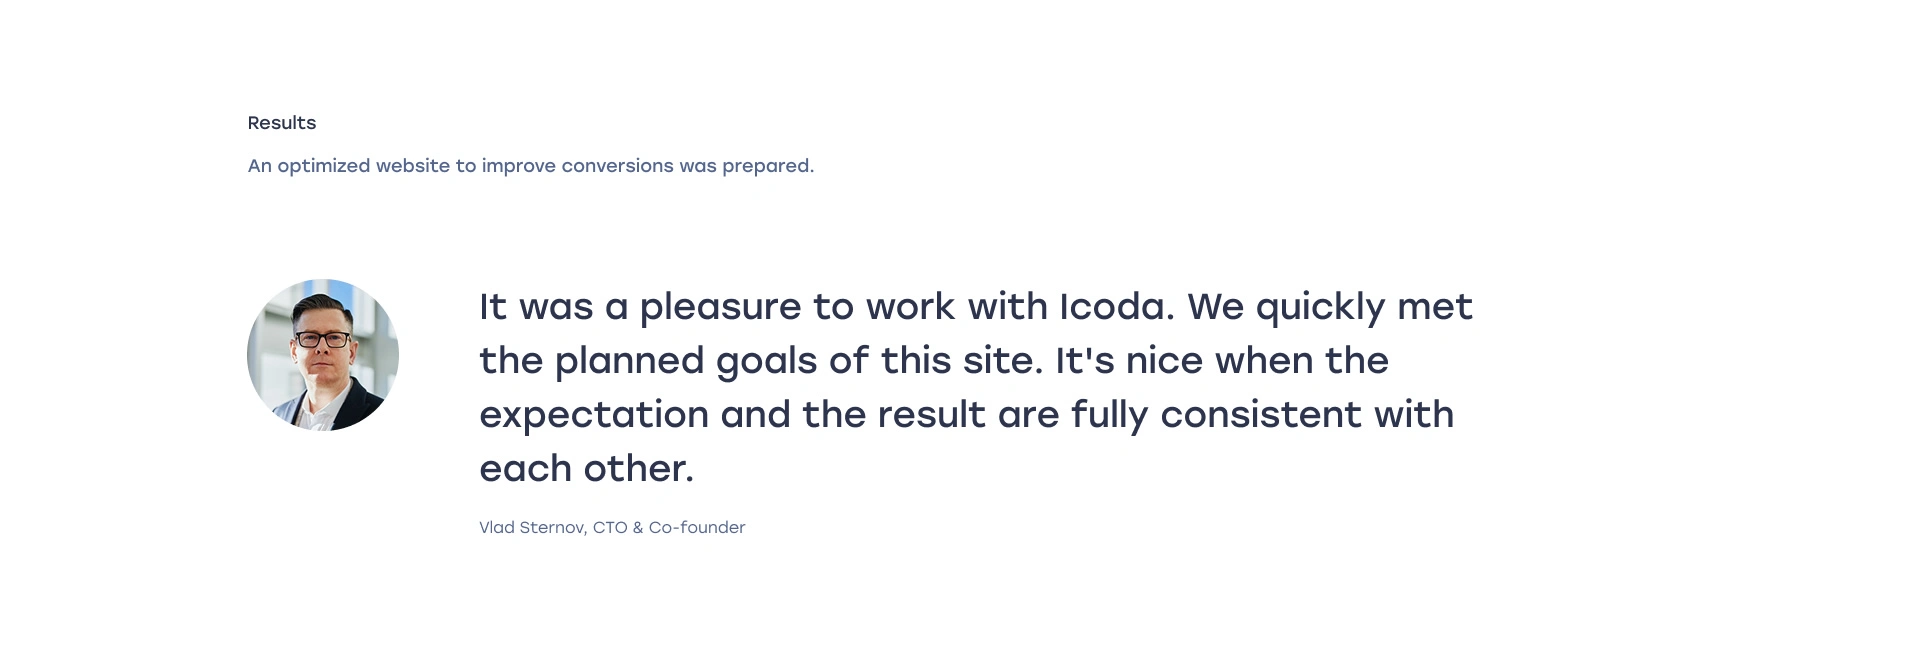Click the word "pleasure" in the quote
Image resolution: width=1920 pixels, height=653 pixels.
point(720,307)
